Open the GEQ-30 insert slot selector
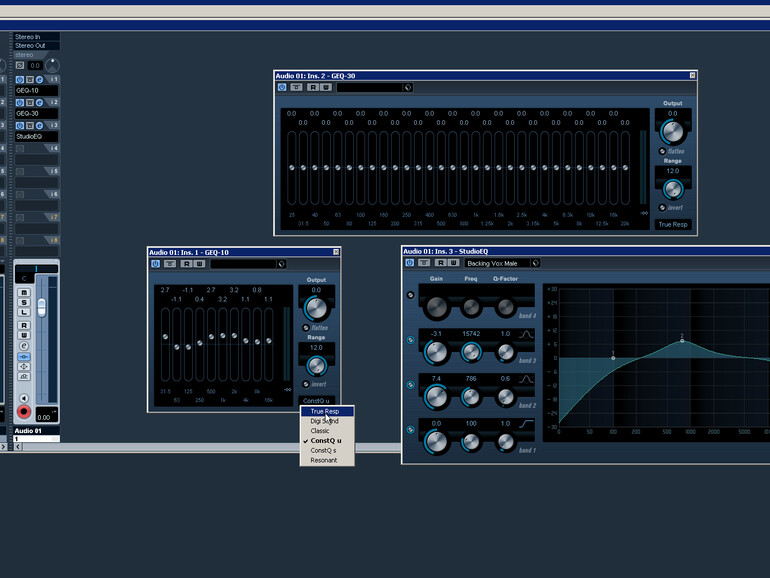The height and width of the screenshot is (578, 770). coord(36,113)
